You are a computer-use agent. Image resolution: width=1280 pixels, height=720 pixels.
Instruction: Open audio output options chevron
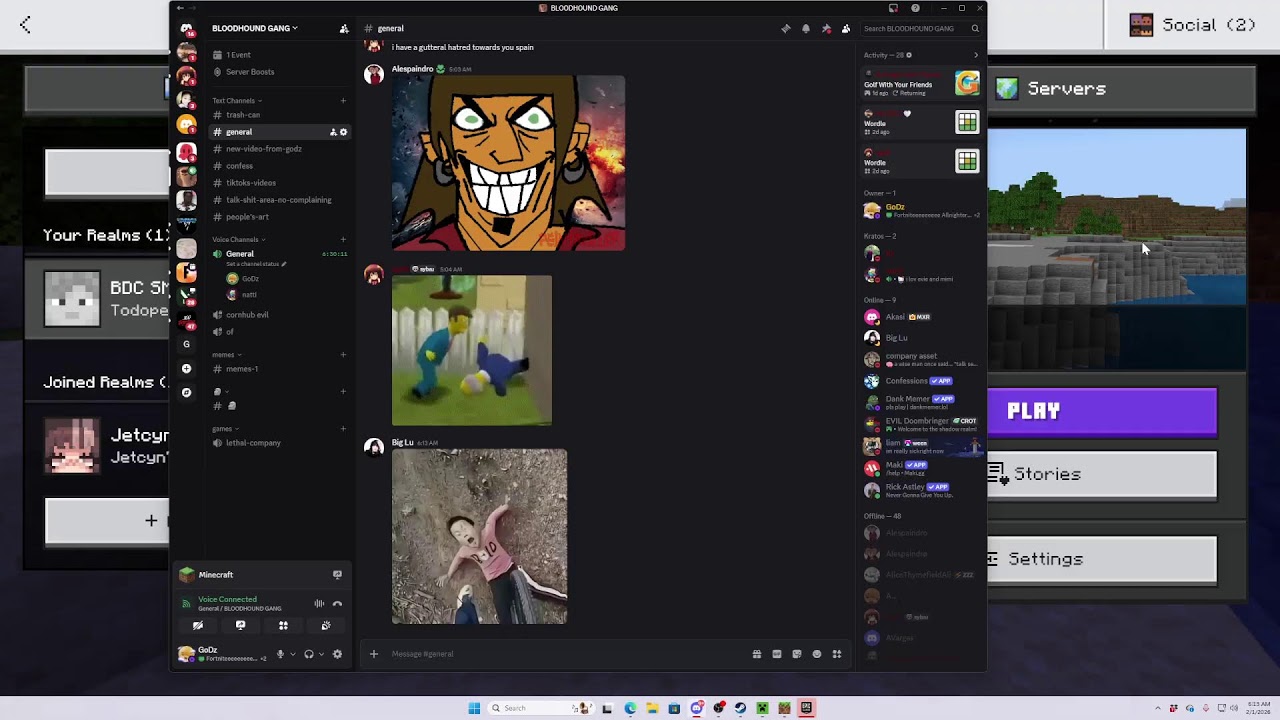(320, 654)
